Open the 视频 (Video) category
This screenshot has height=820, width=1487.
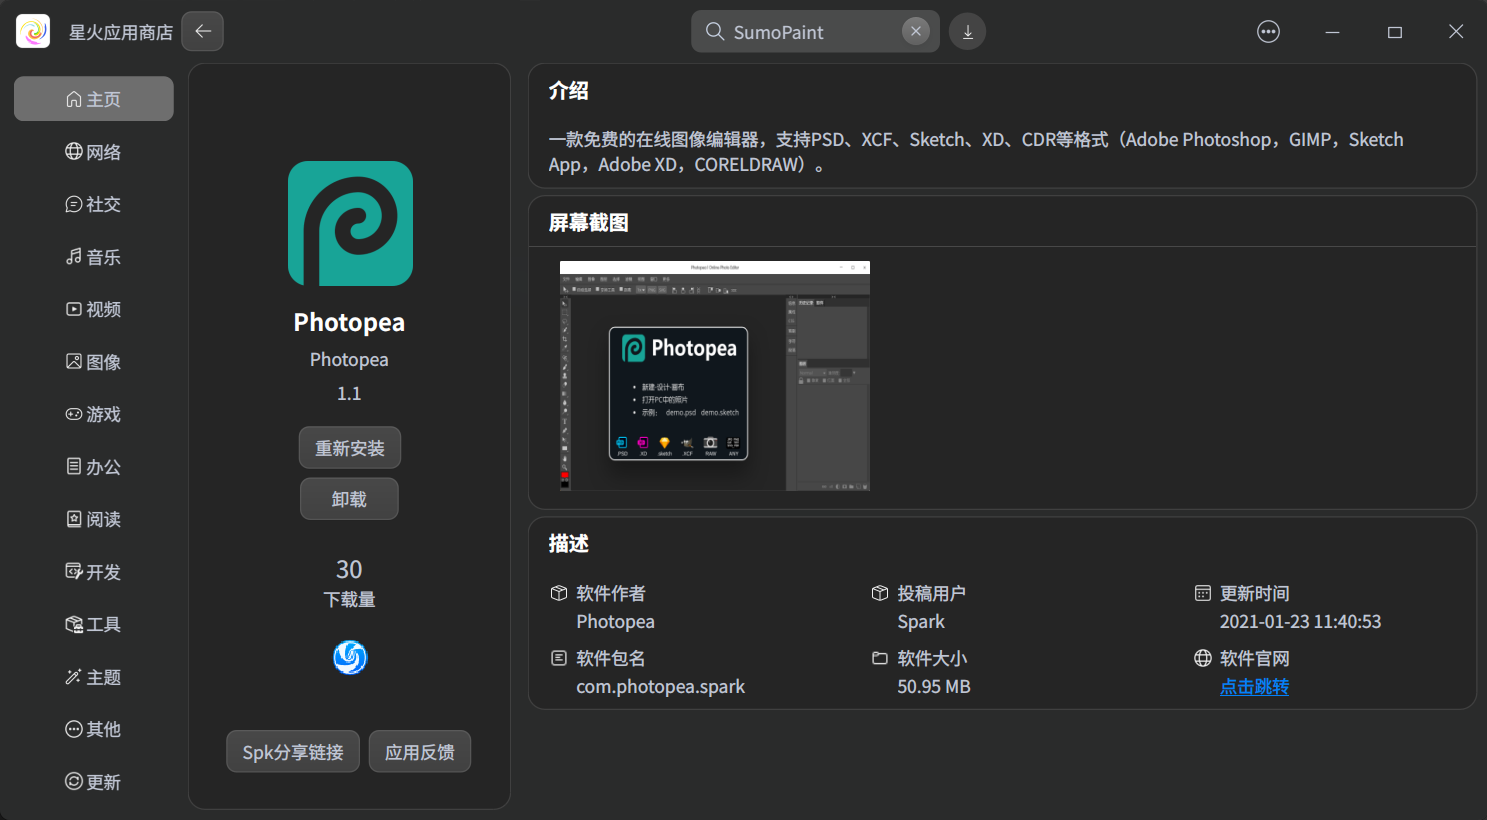coord(93,309)
